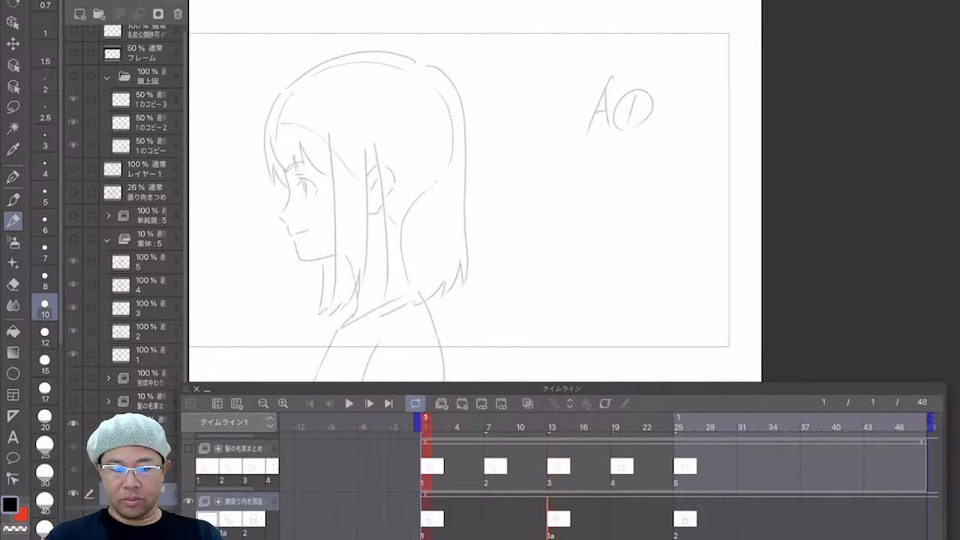The image size is (960, 540).
Task: Select the Figure ellipse tool
Action: (x=13, y=373)
